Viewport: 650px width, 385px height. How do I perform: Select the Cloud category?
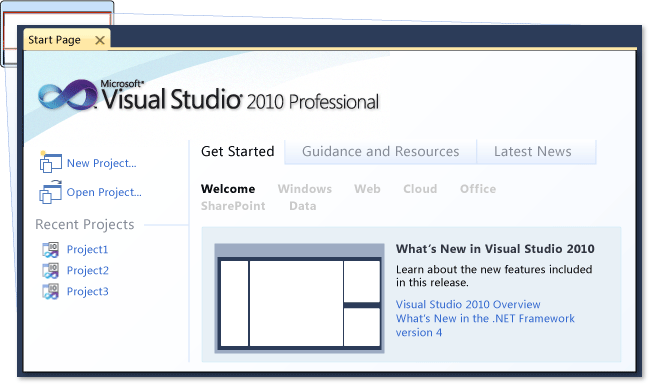coord(420,189)
